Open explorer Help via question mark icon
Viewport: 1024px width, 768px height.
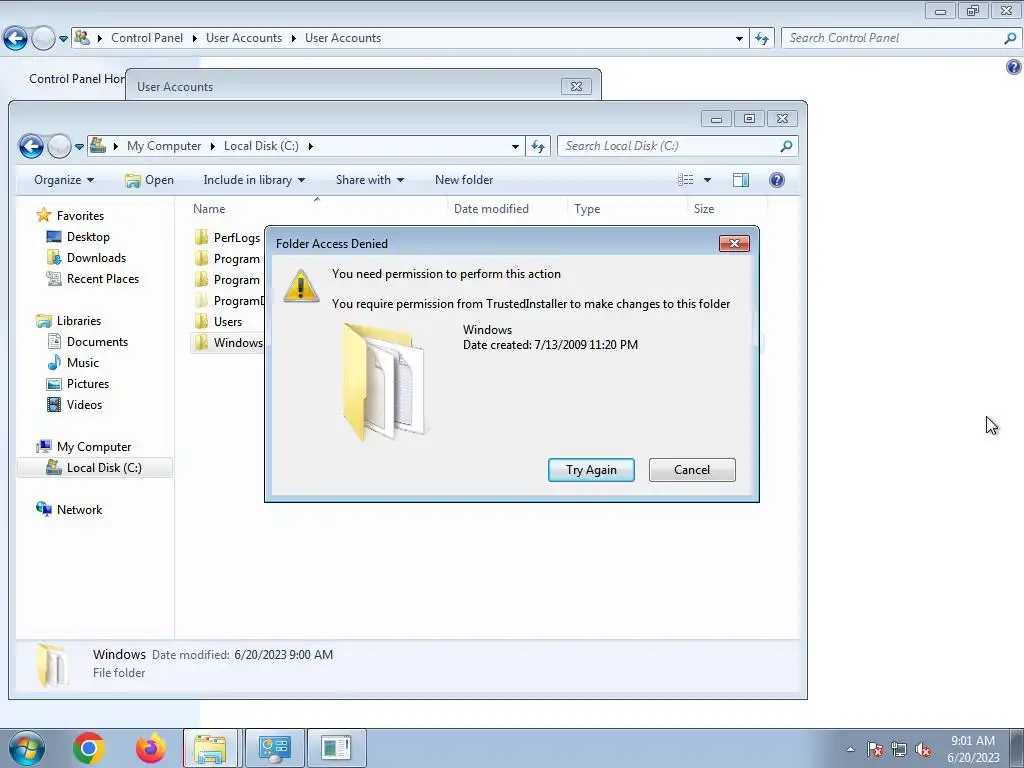pos(776,180)
